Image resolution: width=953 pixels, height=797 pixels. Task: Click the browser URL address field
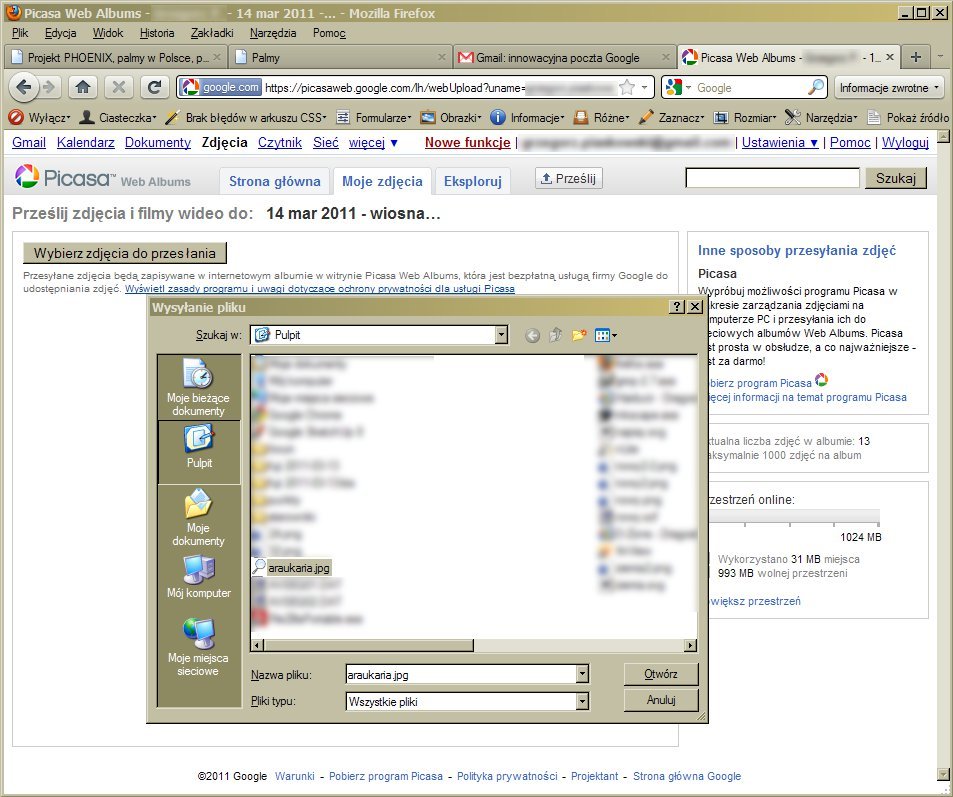coord(395,88)
